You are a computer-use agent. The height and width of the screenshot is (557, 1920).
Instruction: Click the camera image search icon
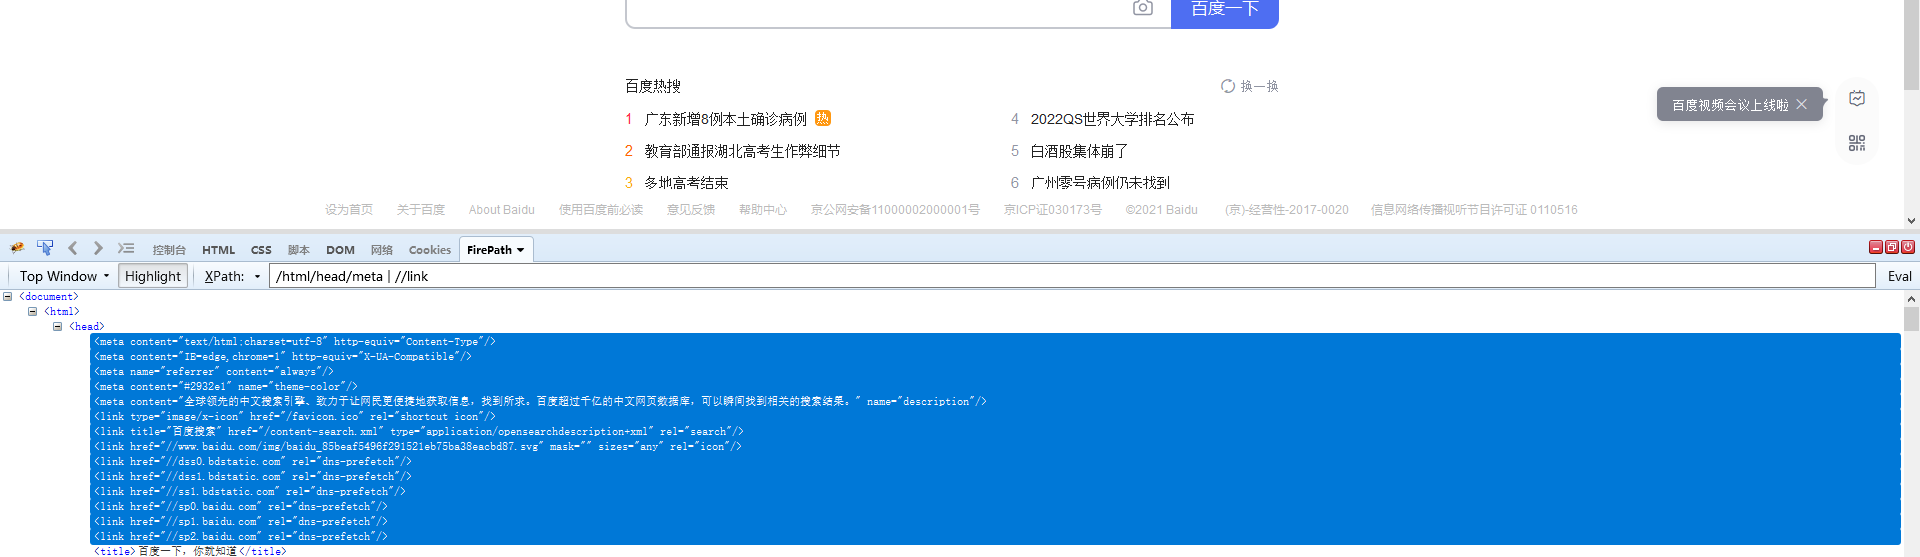click(1143, 8)
